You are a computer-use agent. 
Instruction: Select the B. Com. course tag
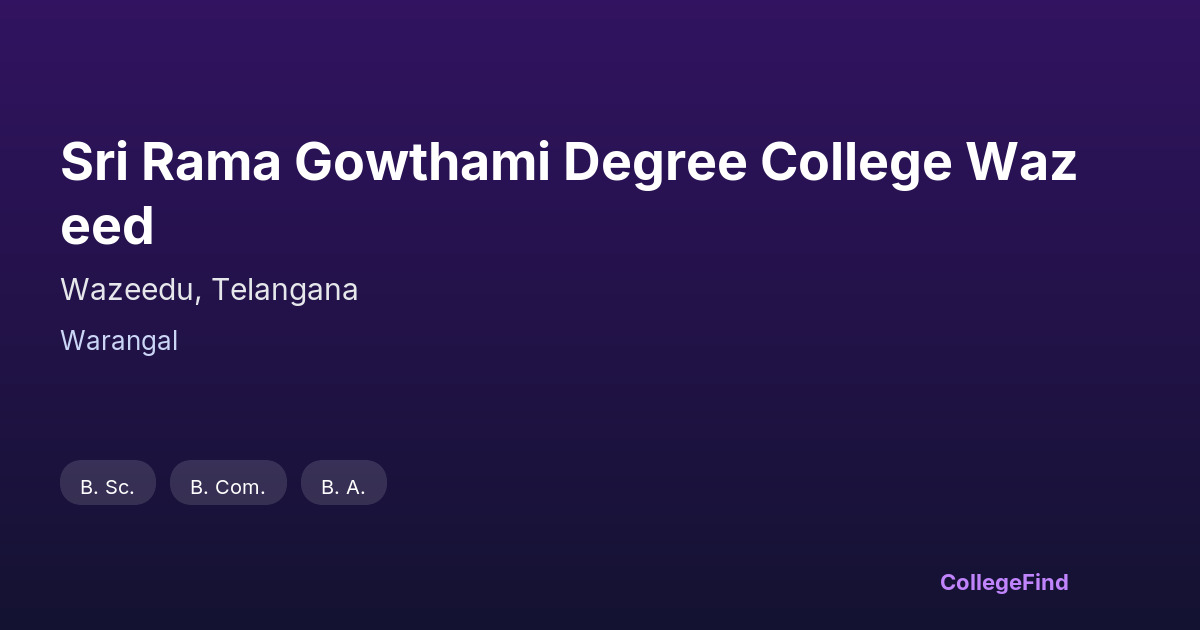pyautogui.click(x=228, y=483)
